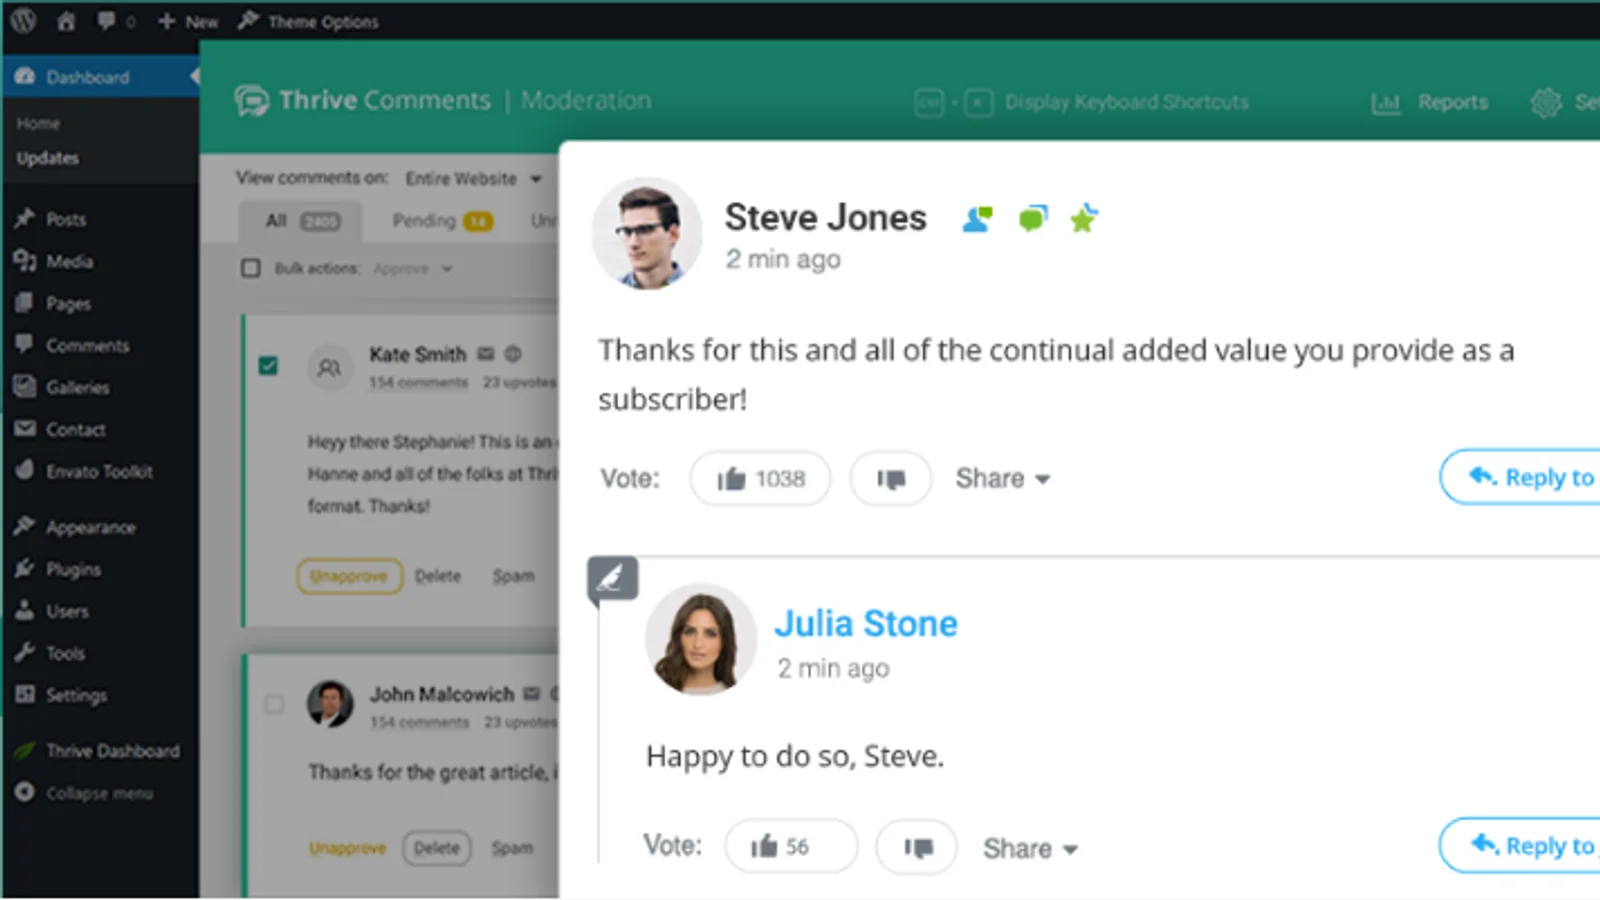Expand the Entire Website dropdown

(473, 179)
